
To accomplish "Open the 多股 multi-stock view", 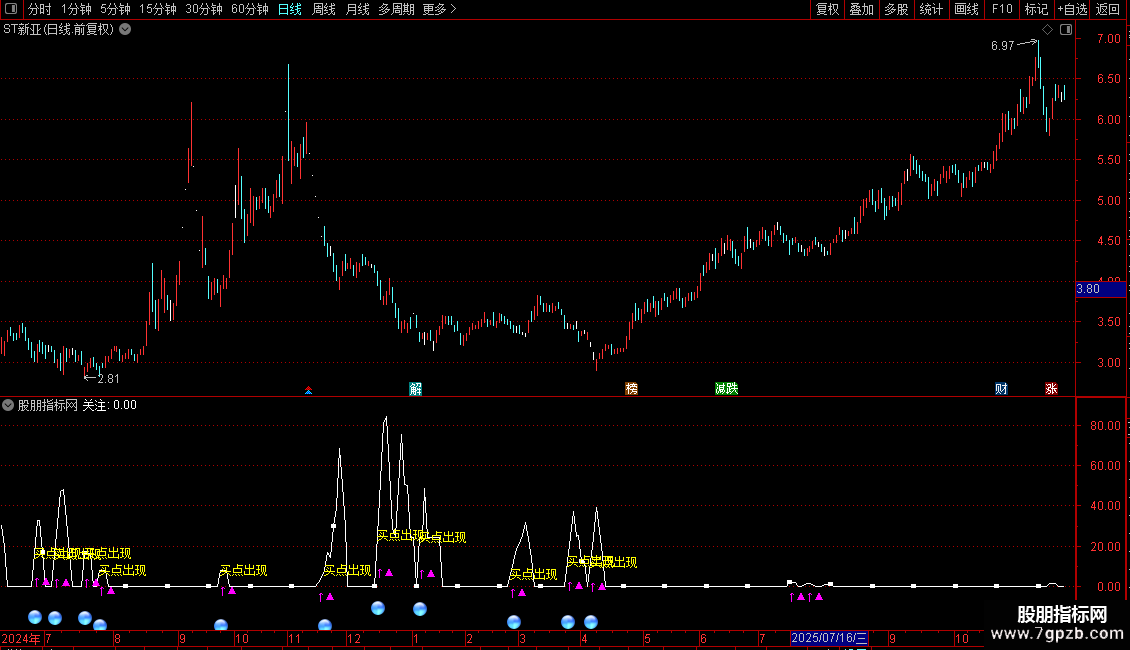I will click(897, 9).
